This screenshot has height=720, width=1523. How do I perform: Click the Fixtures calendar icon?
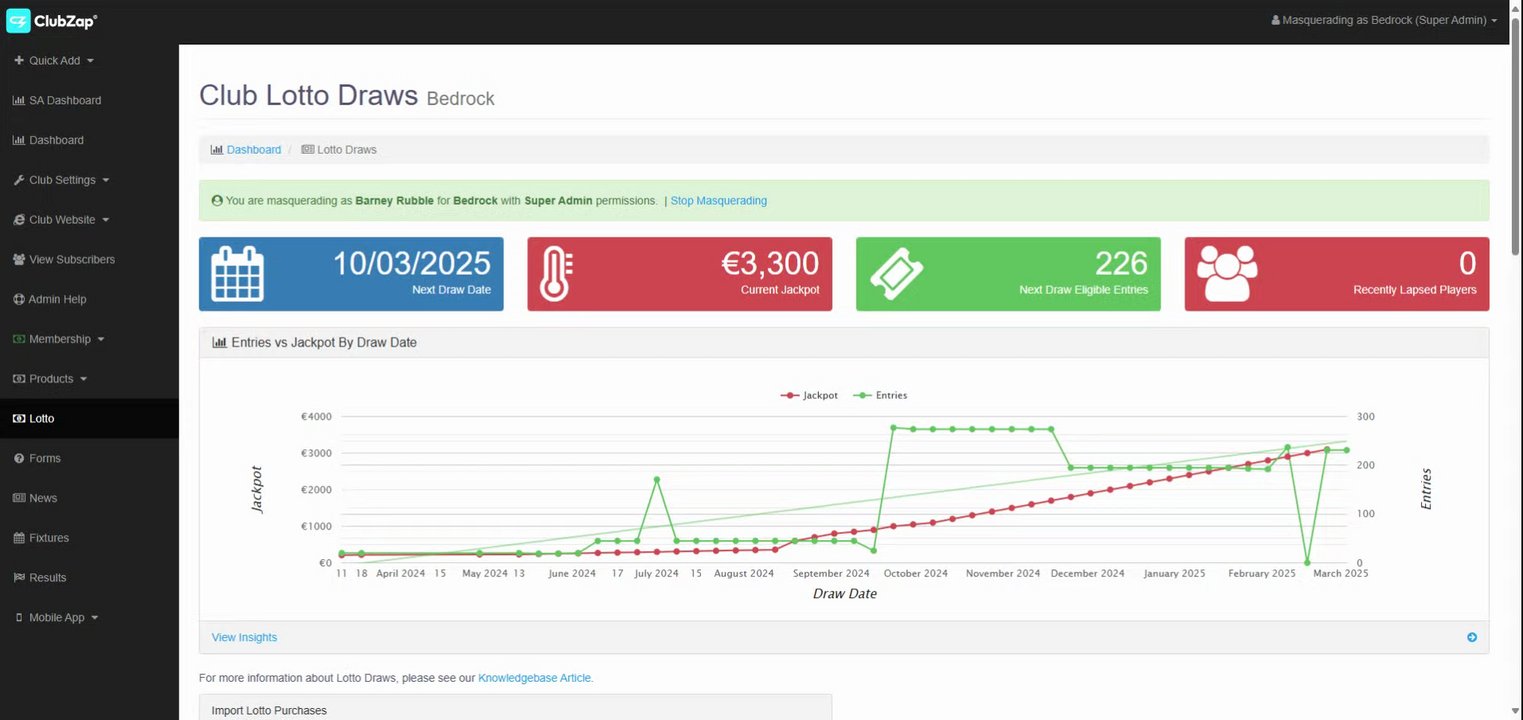point(19,538)
